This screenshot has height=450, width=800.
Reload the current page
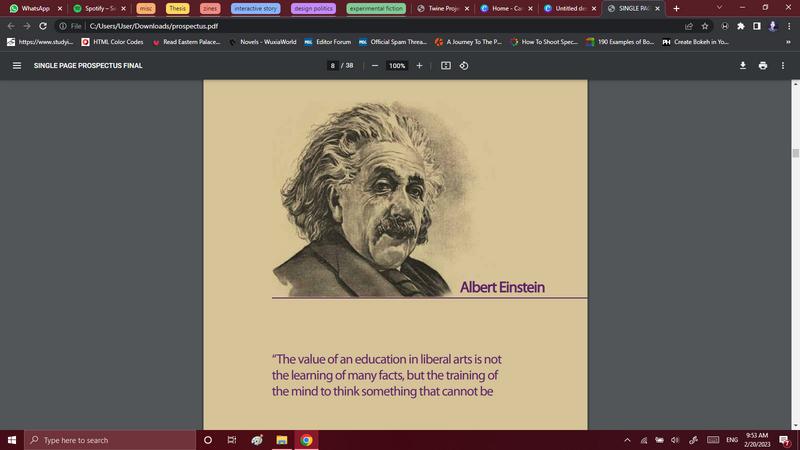coord(43,26)
